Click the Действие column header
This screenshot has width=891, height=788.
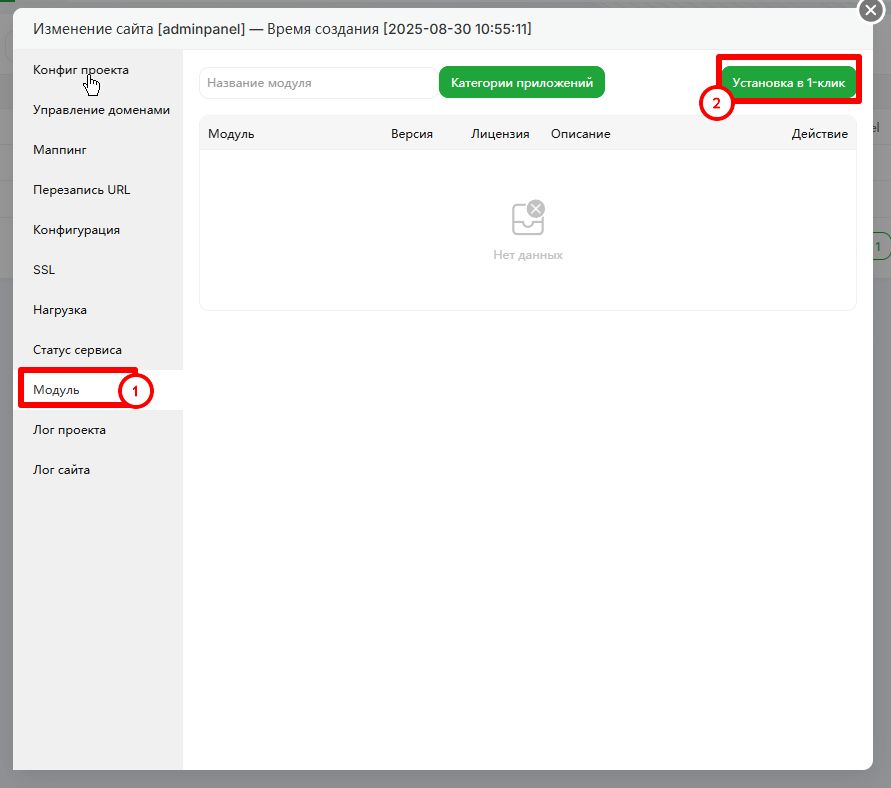tap(819, 134)
